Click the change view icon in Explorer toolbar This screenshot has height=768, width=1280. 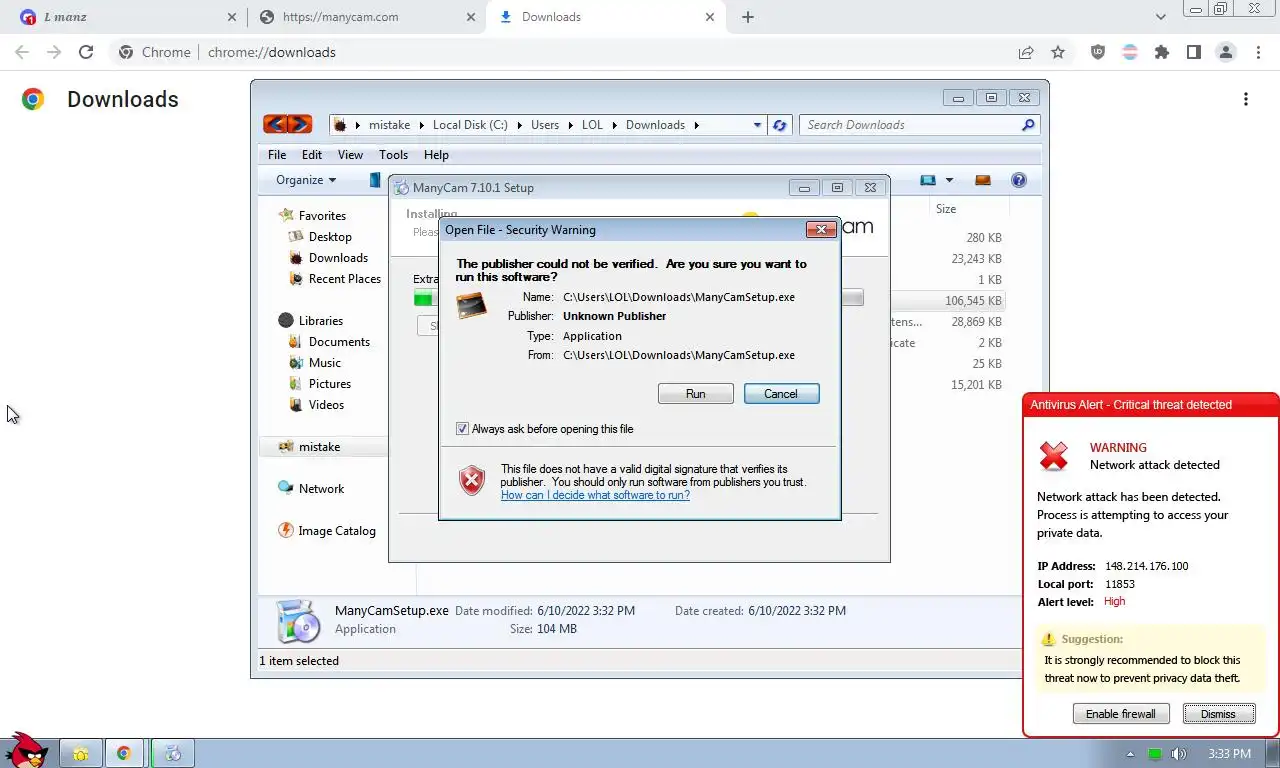(928, 180)
